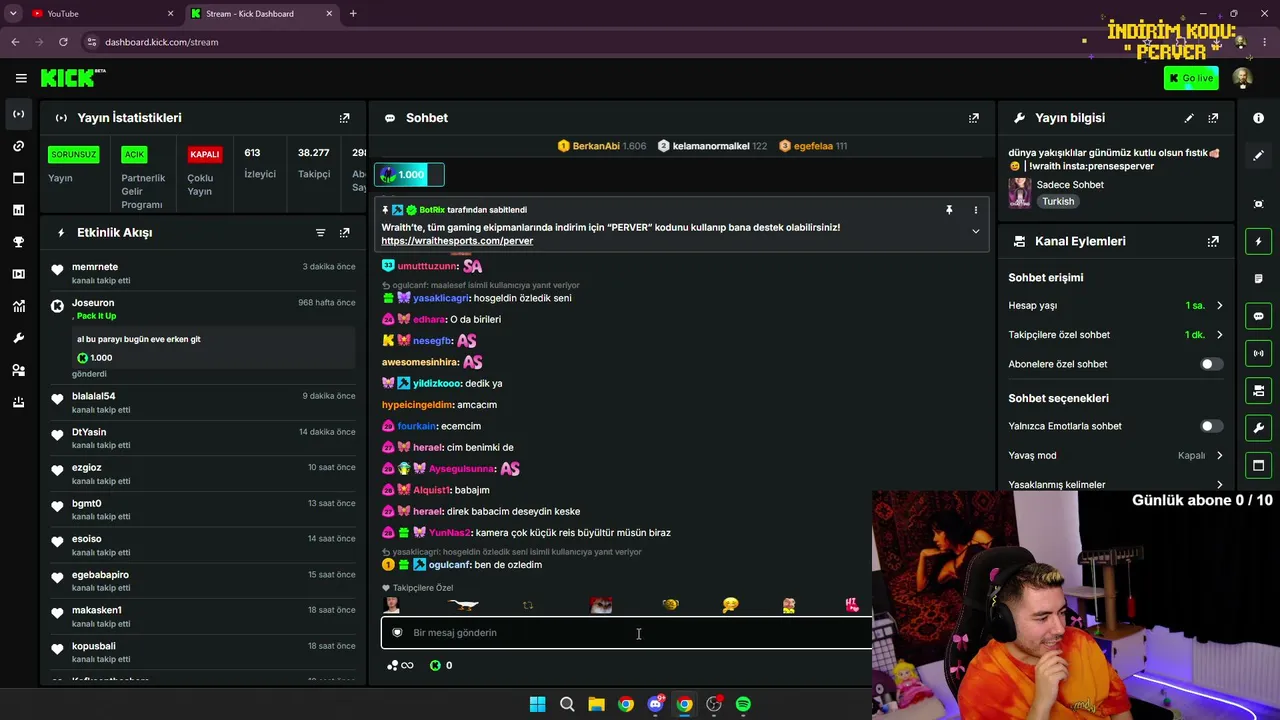Click the Go live button
Screen dimensions: 1280x720
[x=1190, y=78]
